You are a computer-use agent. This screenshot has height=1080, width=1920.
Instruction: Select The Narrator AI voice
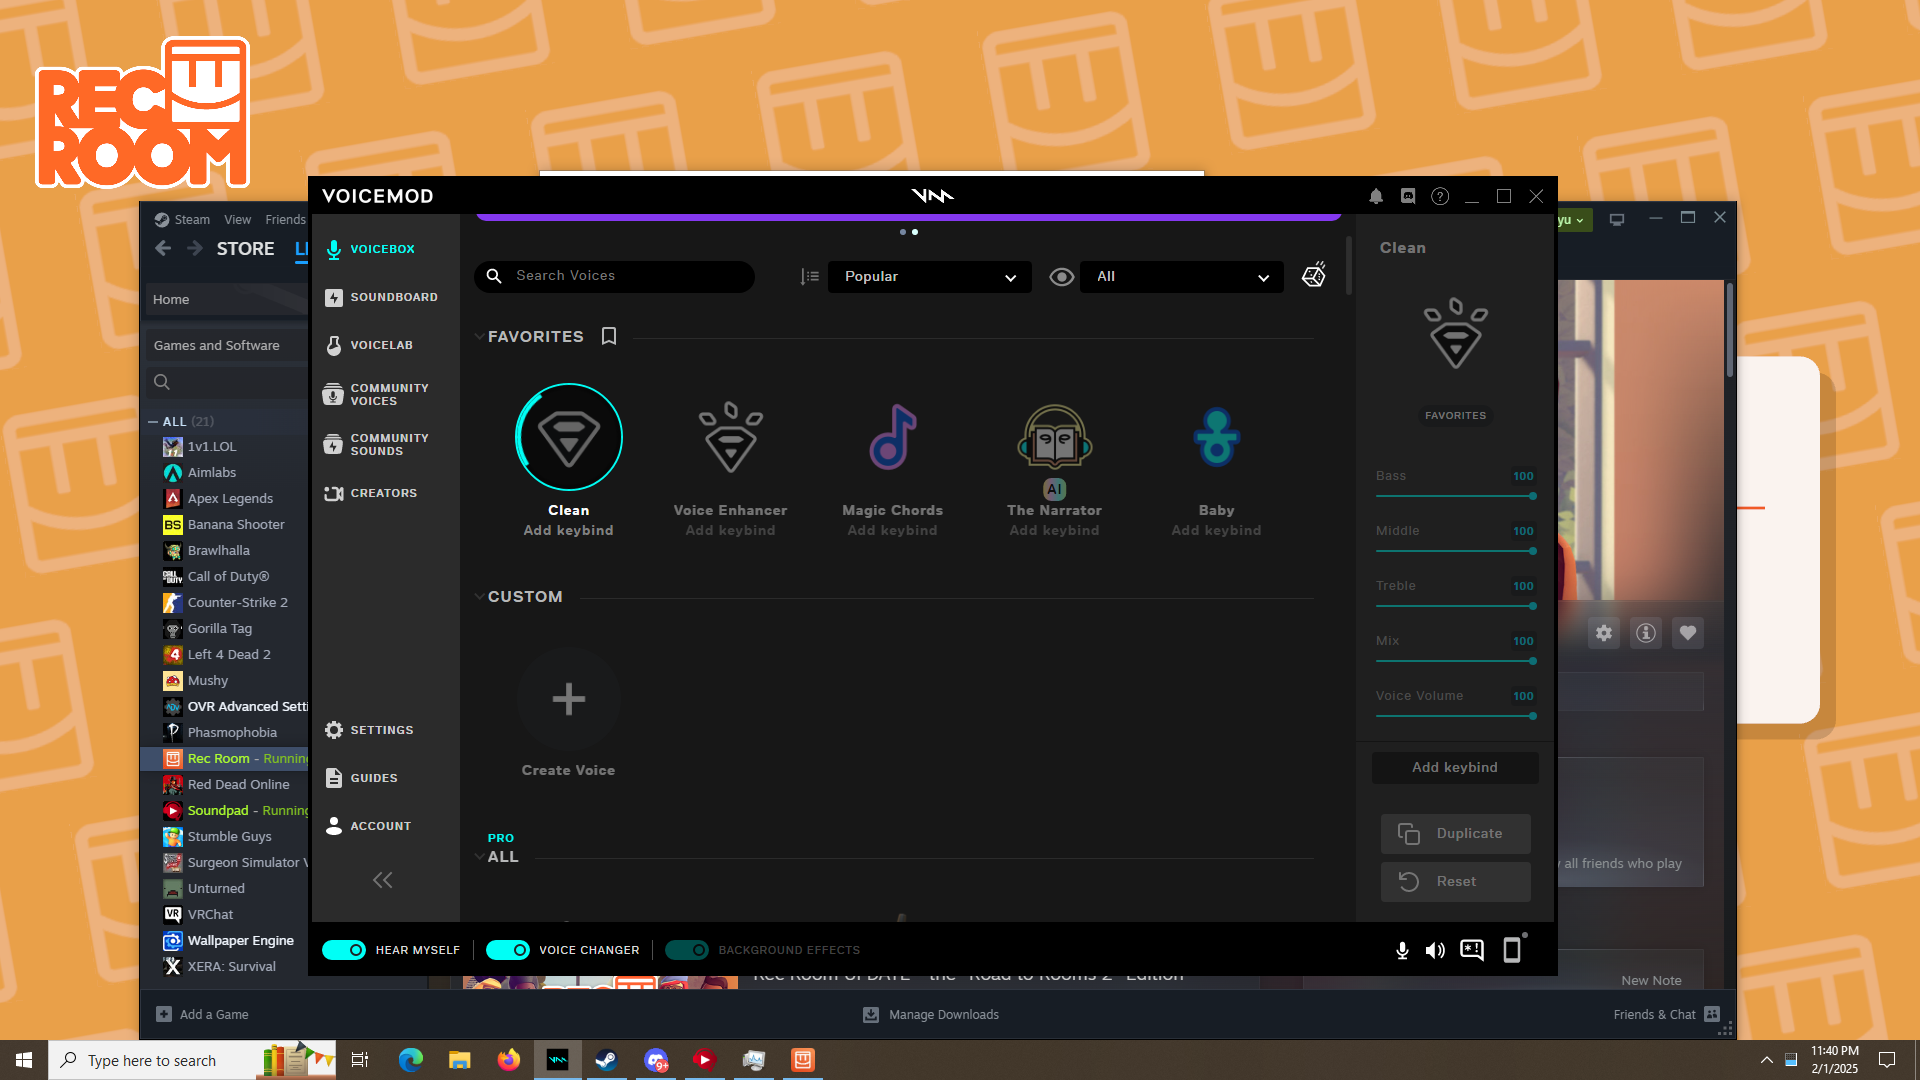[x=1054, y=438]
